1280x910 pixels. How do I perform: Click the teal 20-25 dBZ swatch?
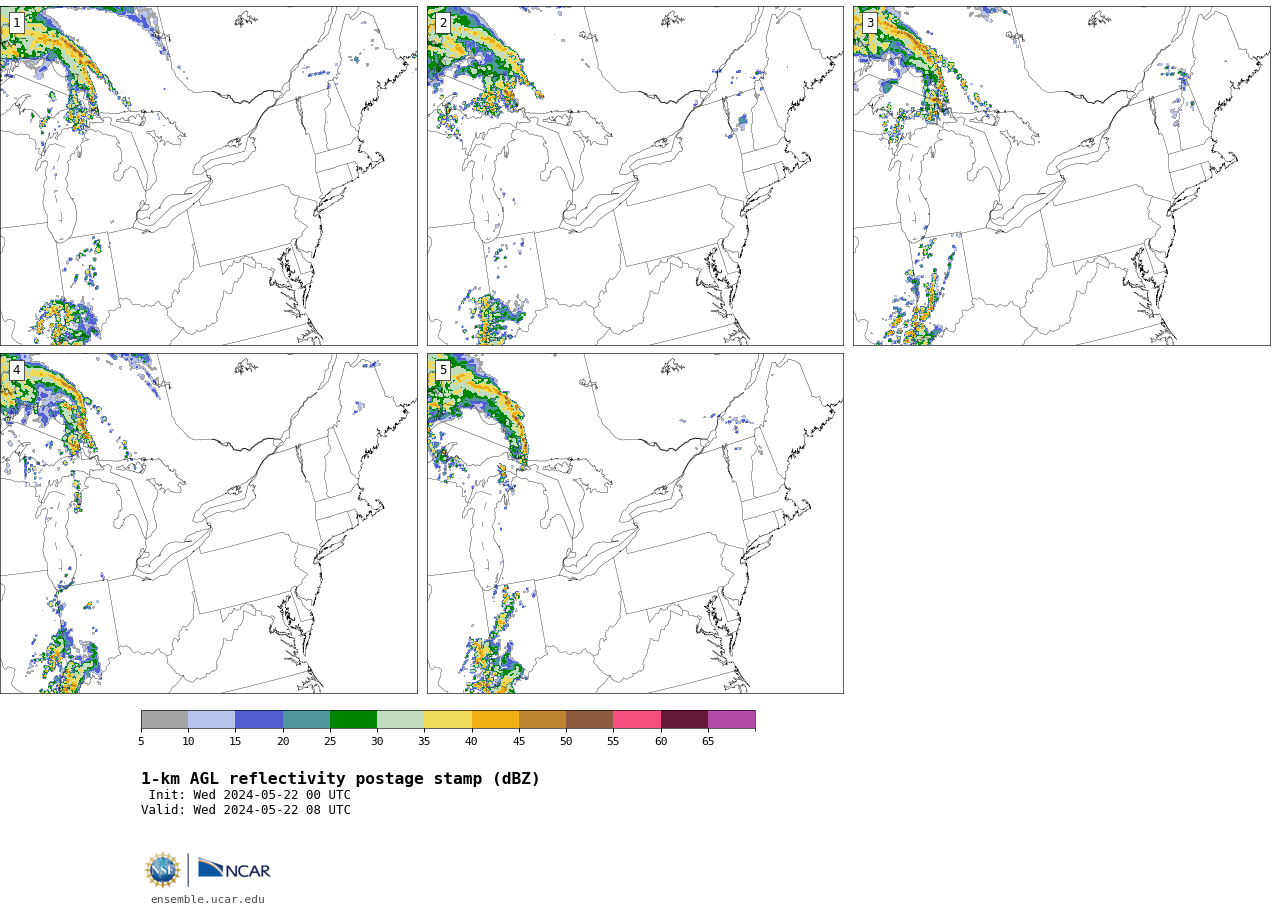pos(306,720)
